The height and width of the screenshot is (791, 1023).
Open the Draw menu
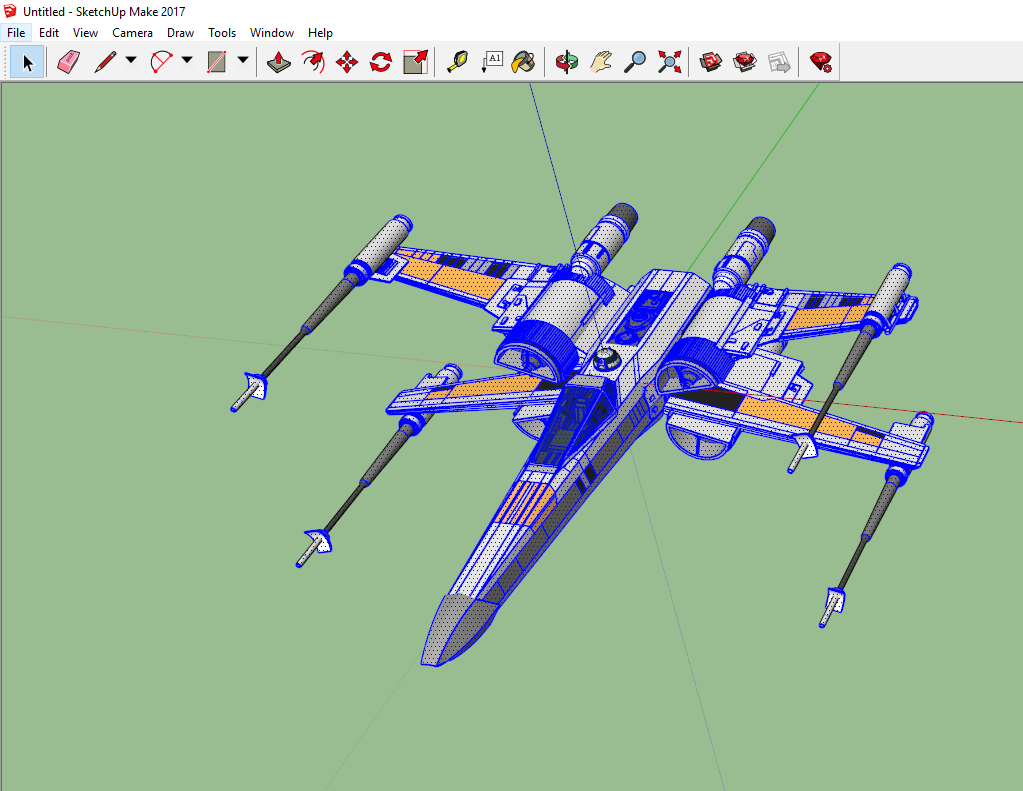click(x=181, y=33)
